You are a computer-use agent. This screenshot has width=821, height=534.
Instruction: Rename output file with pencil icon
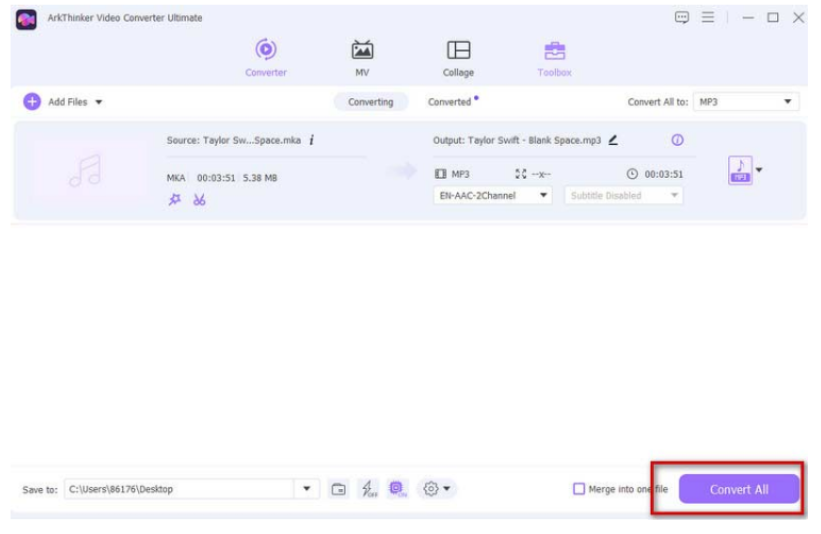tap(613, 140)
